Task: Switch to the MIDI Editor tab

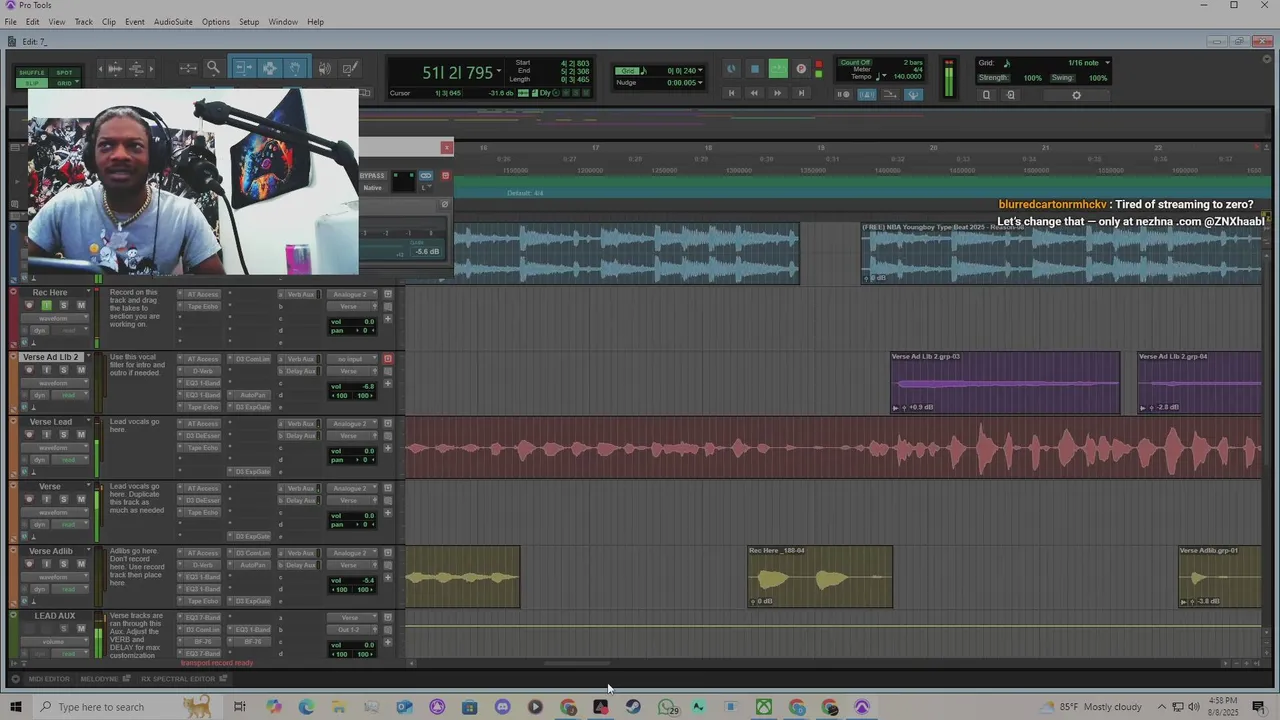Action: click(48, 679)
